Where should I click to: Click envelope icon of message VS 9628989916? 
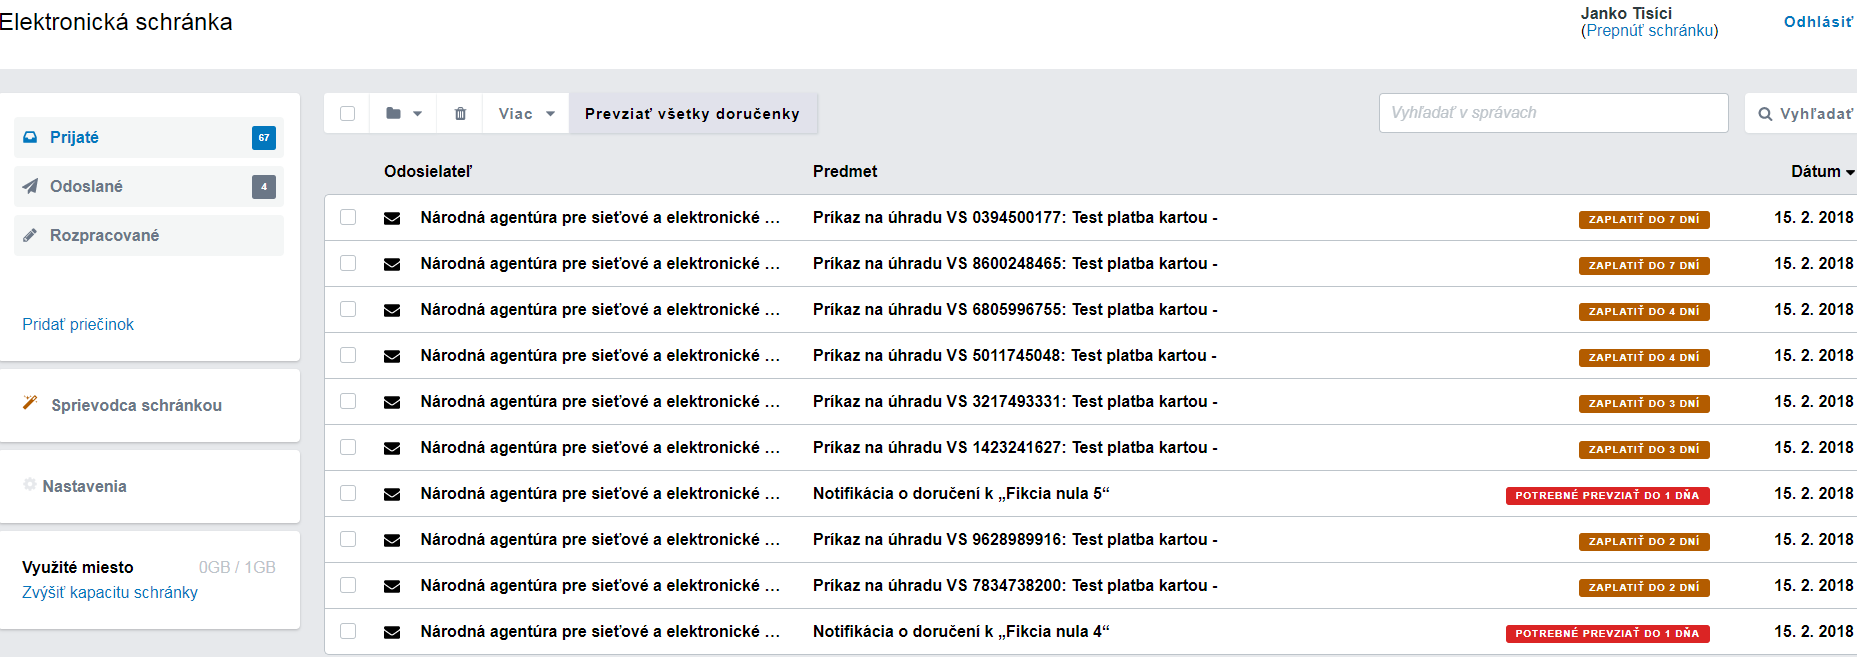pos(392,540)
